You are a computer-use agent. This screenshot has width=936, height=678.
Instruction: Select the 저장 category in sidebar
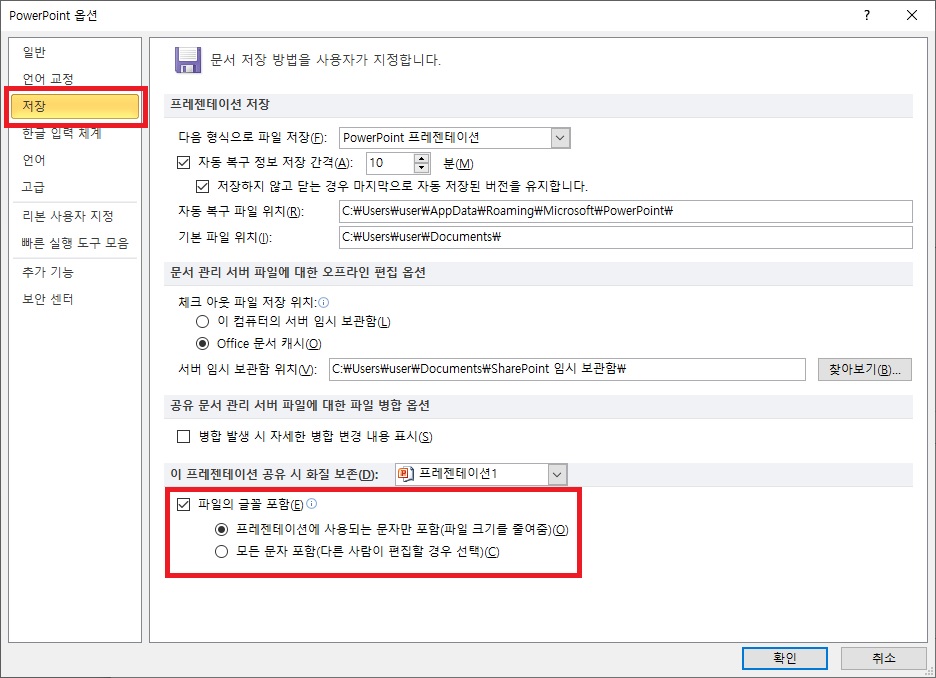[x=75, y=106]
